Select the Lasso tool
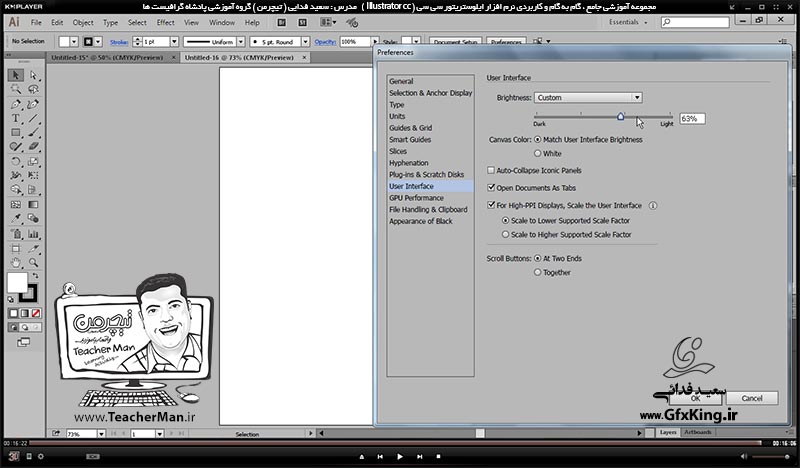The image size is (800, 468). pyautogui.click(x=34, y=89)
